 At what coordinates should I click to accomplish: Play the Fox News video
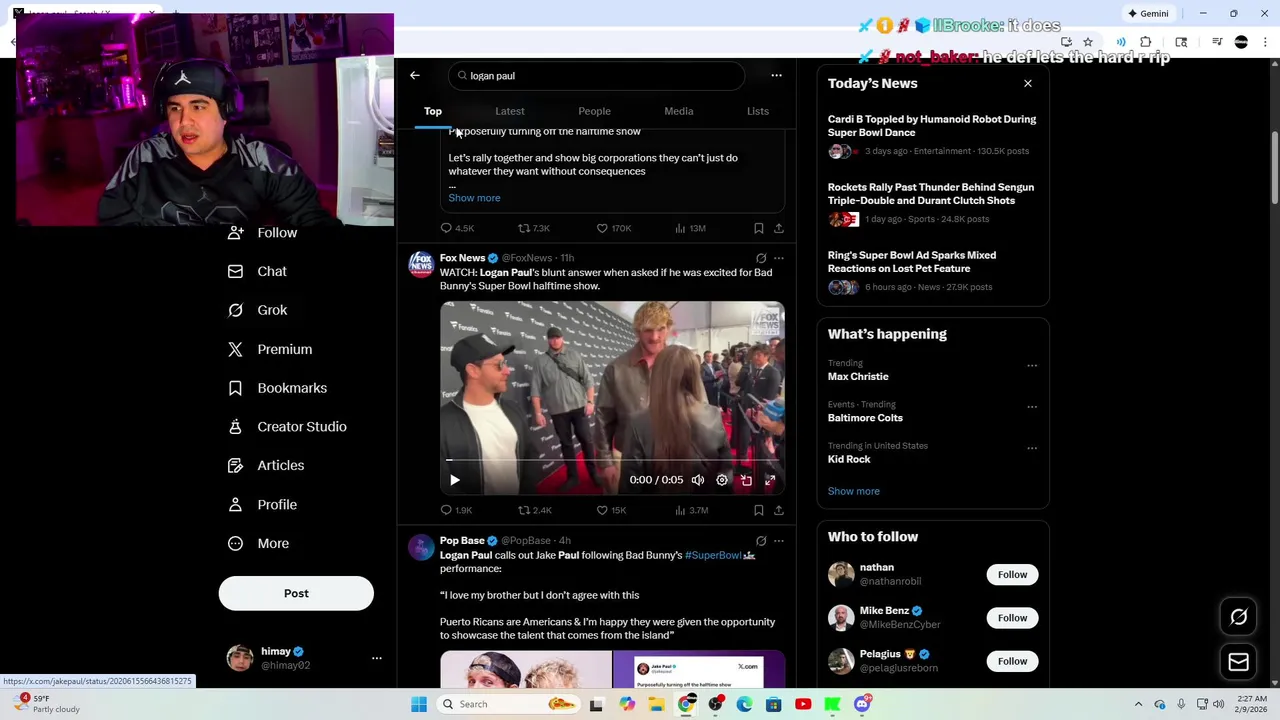click(455, 480)
